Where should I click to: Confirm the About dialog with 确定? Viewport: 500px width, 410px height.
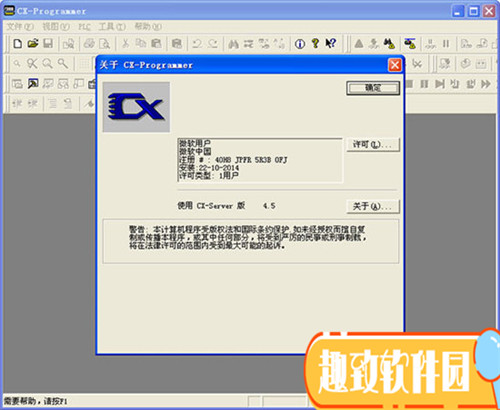pos(373,88)
